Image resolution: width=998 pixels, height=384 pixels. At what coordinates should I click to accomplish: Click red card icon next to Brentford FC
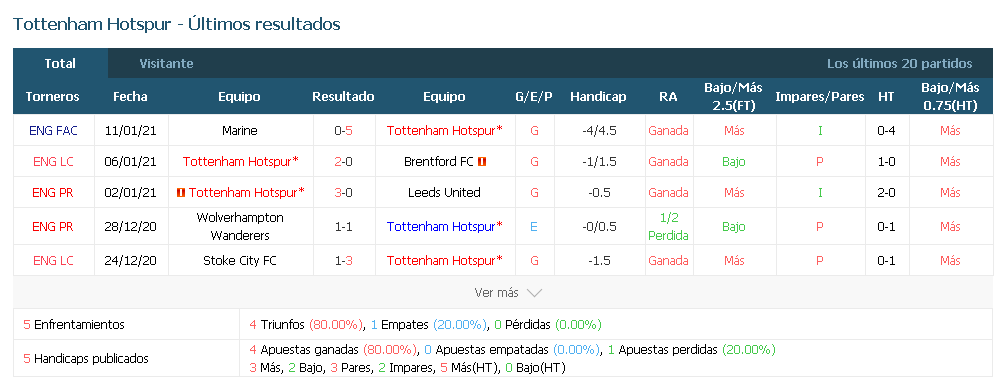tap(482, 162)
